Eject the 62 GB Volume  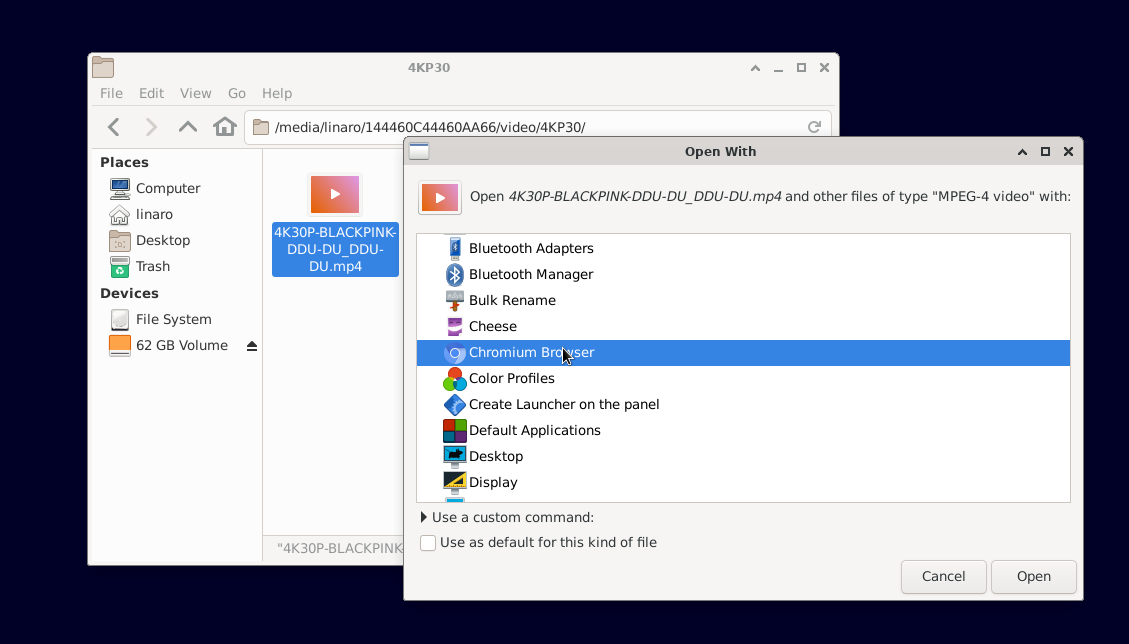coord(252,346)
